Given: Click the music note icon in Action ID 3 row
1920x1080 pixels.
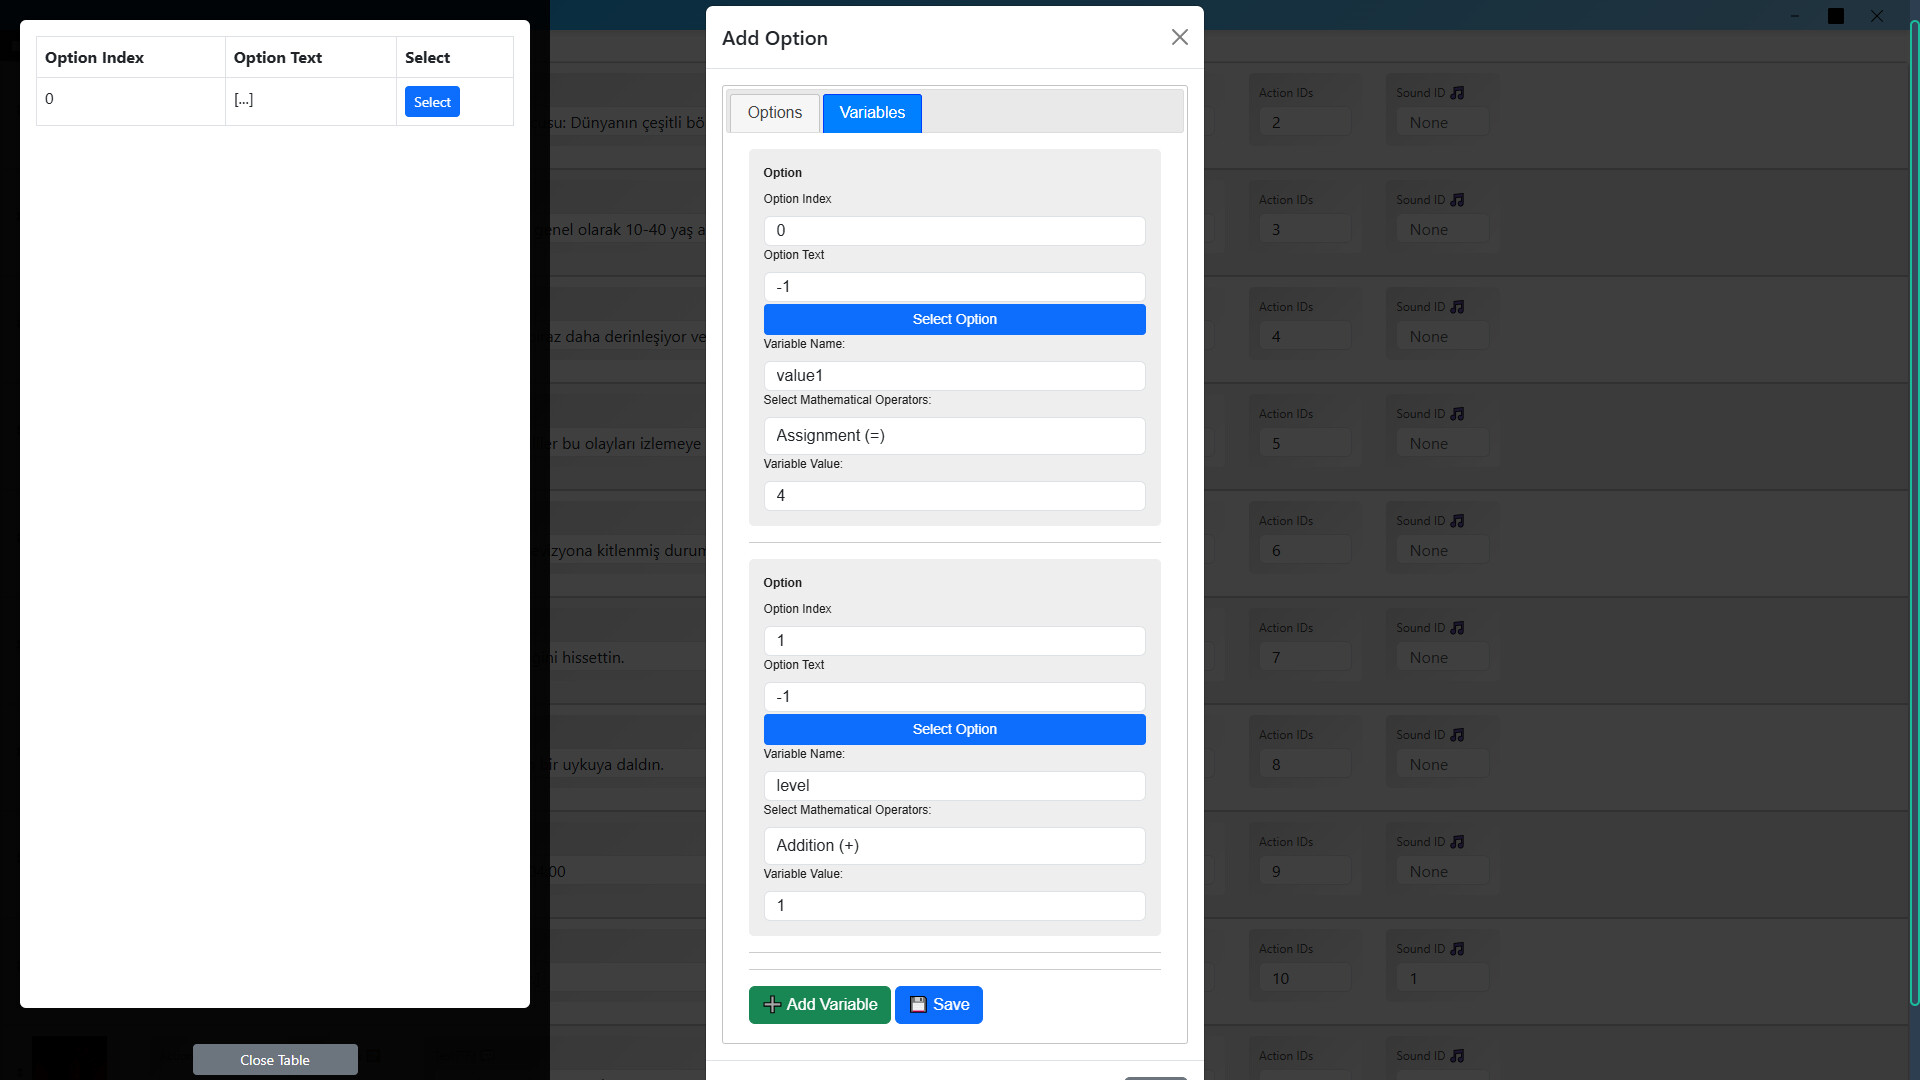Looking at the screenshot, I should tap(1458, 199).
